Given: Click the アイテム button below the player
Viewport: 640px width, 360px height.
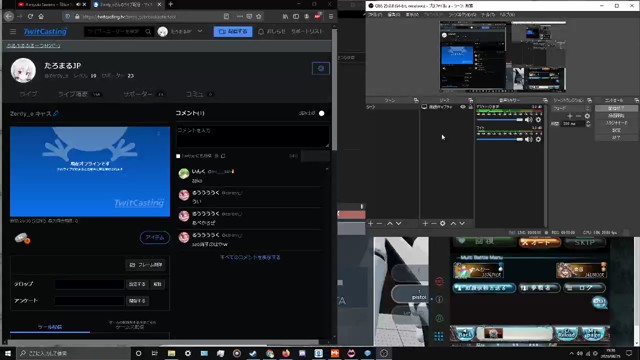Looking at the screenshot, I should click(x=155, y=238).
